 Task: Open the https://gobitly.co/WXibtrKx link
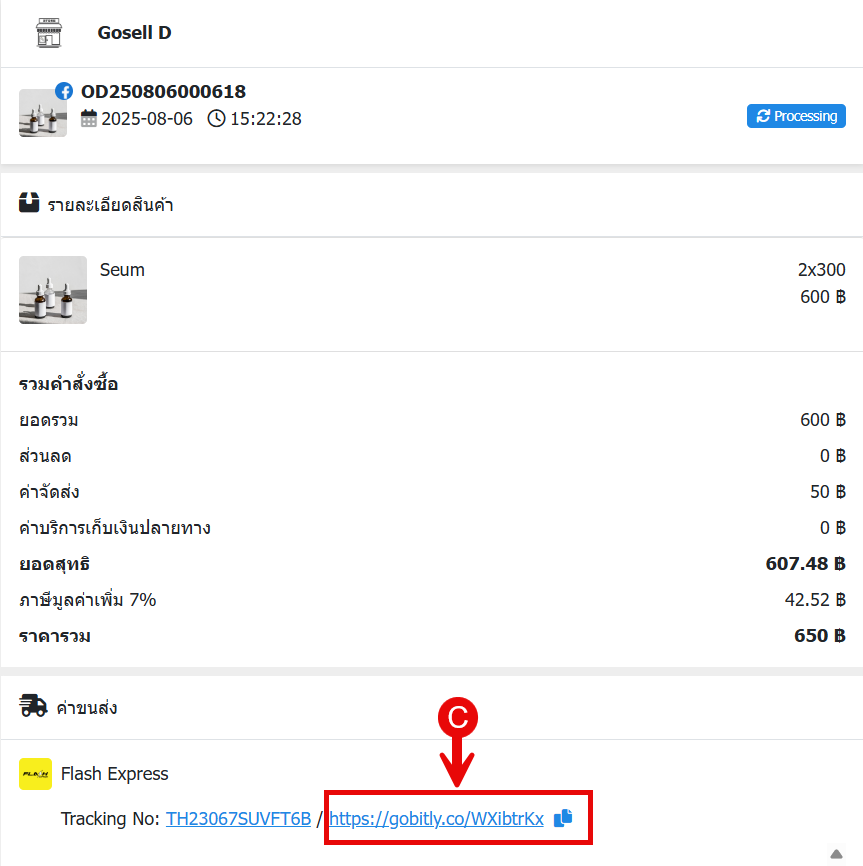tap(436, 819)
